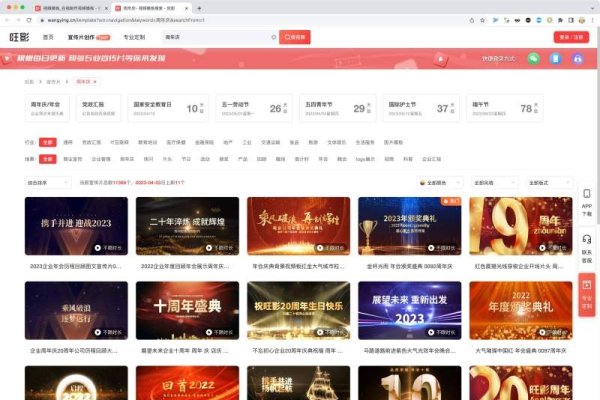Open the 全部风格 style dropdown
The height and width of the screenshot is (400, 600).
pos(494,183)
